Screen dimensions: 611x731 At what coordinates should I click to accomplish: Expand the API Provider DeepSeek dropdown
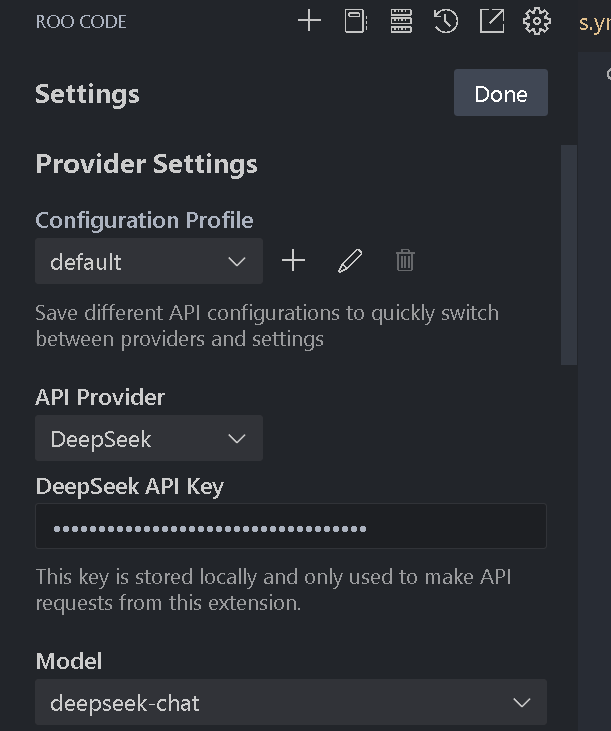[149, 438]
